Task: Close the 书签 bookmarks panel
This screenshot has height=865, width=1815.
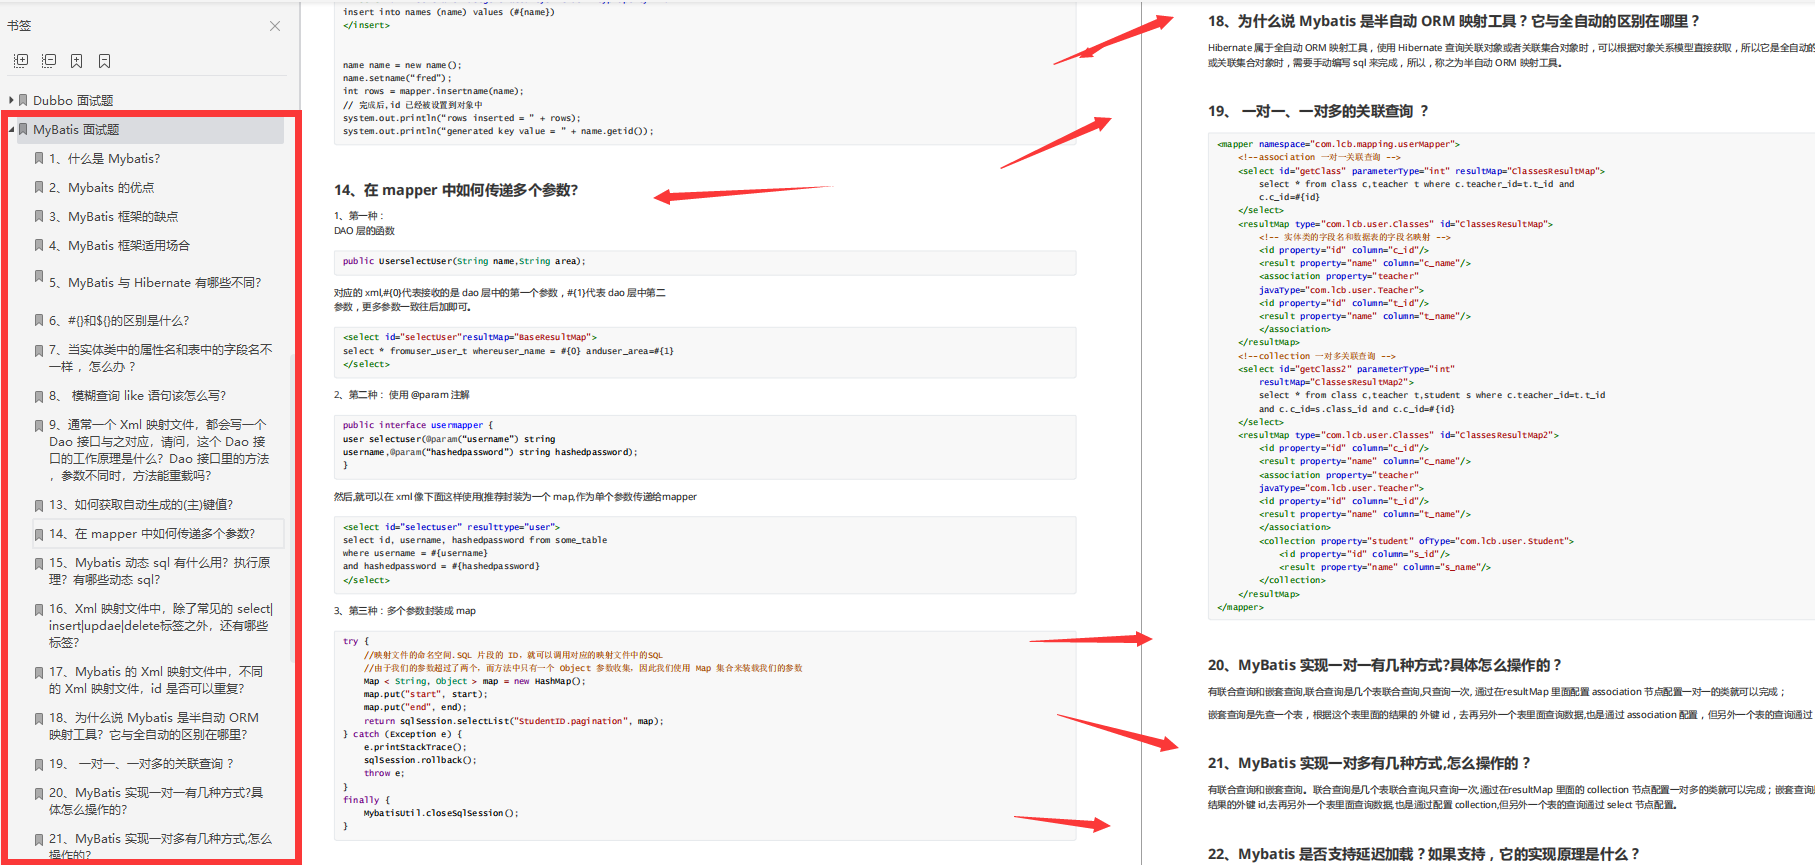Action: click(x=275, y=26)
